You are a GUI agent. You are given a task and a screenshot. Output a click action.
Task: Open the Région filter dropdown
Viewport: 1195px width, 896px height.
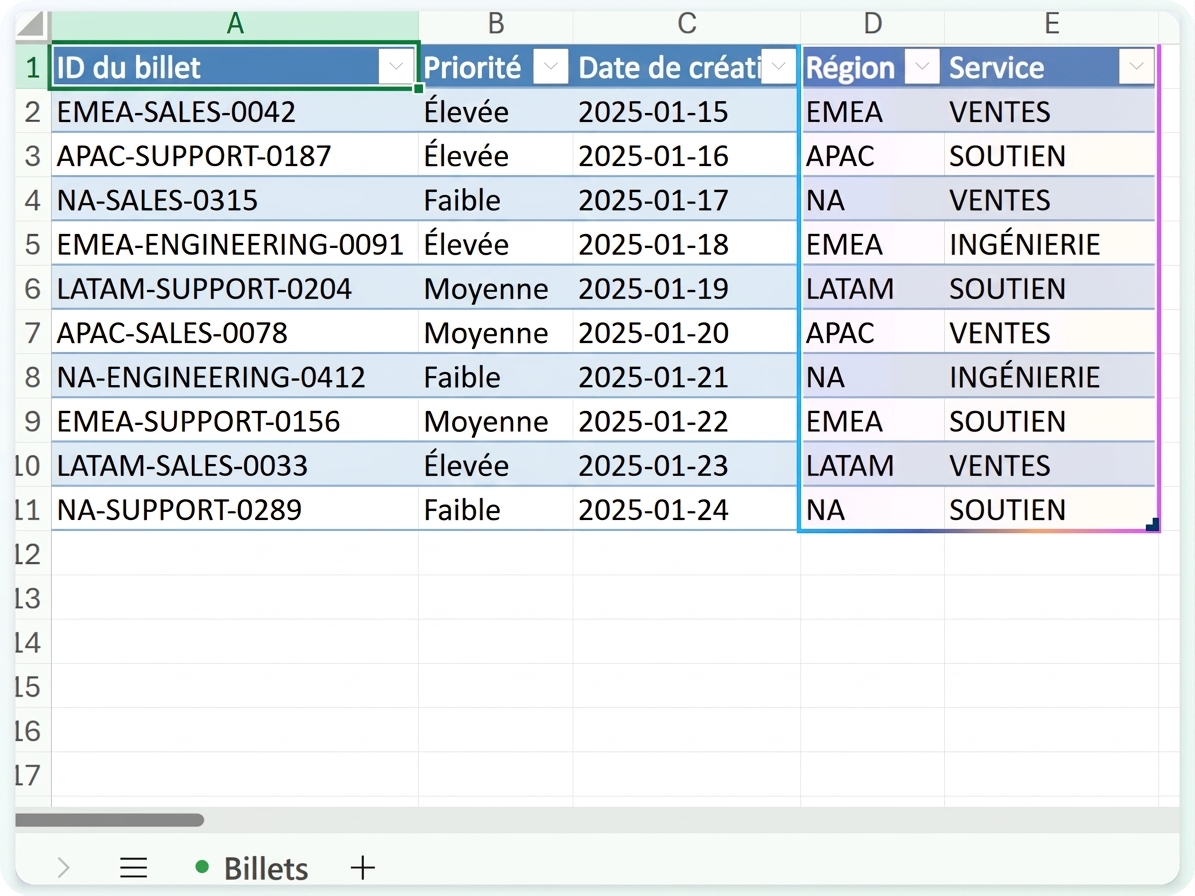[x=922, y=67]
